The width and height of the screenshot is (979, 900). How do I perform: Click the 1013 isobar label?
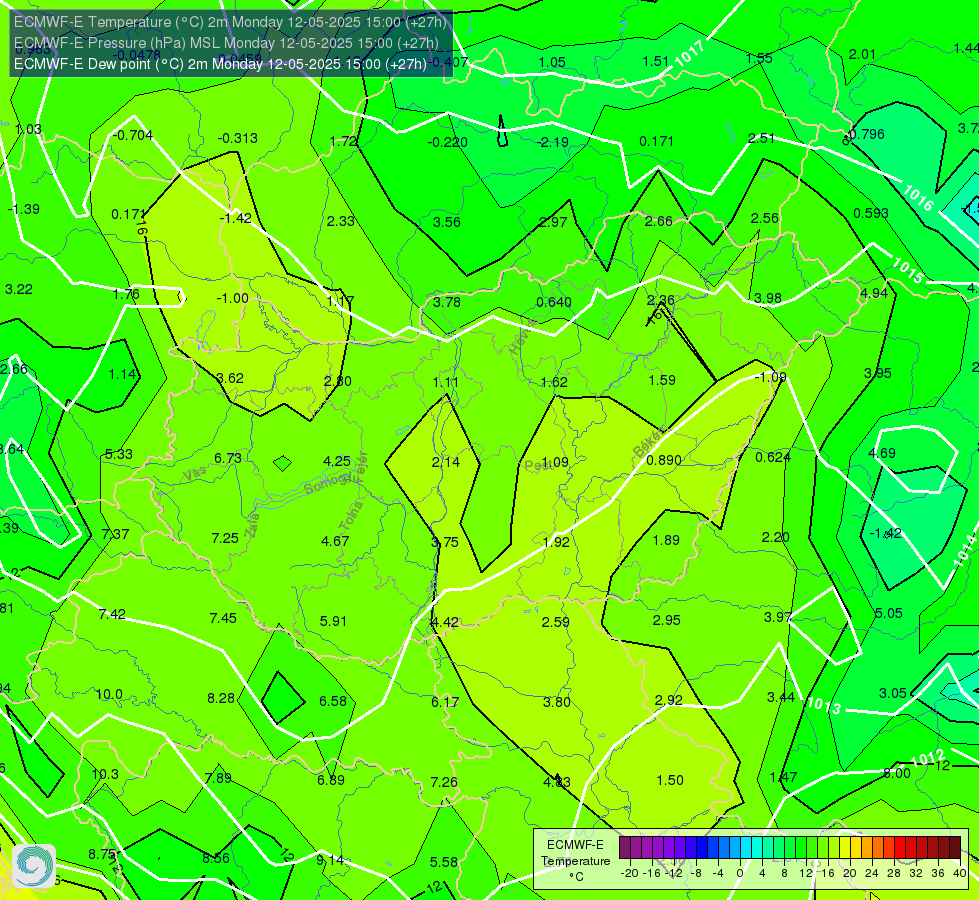(824, 706)
